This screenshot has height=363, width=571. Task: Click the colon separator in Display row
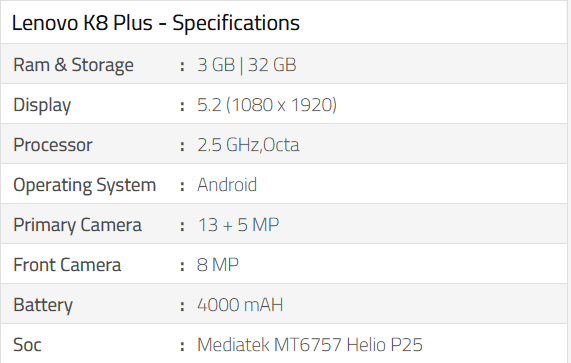tap(182, 106)
